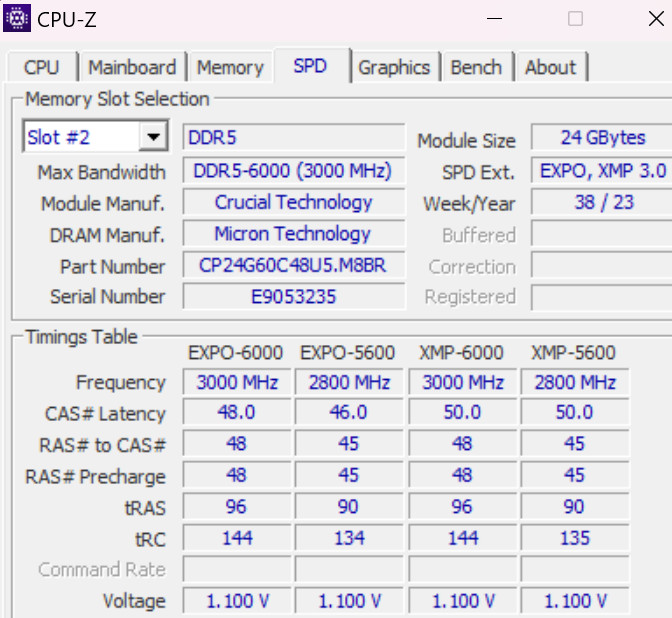Image resolution: width=672 pixels, height=618 pixels.
Task: Select the SPD tab
Action: 310,66
